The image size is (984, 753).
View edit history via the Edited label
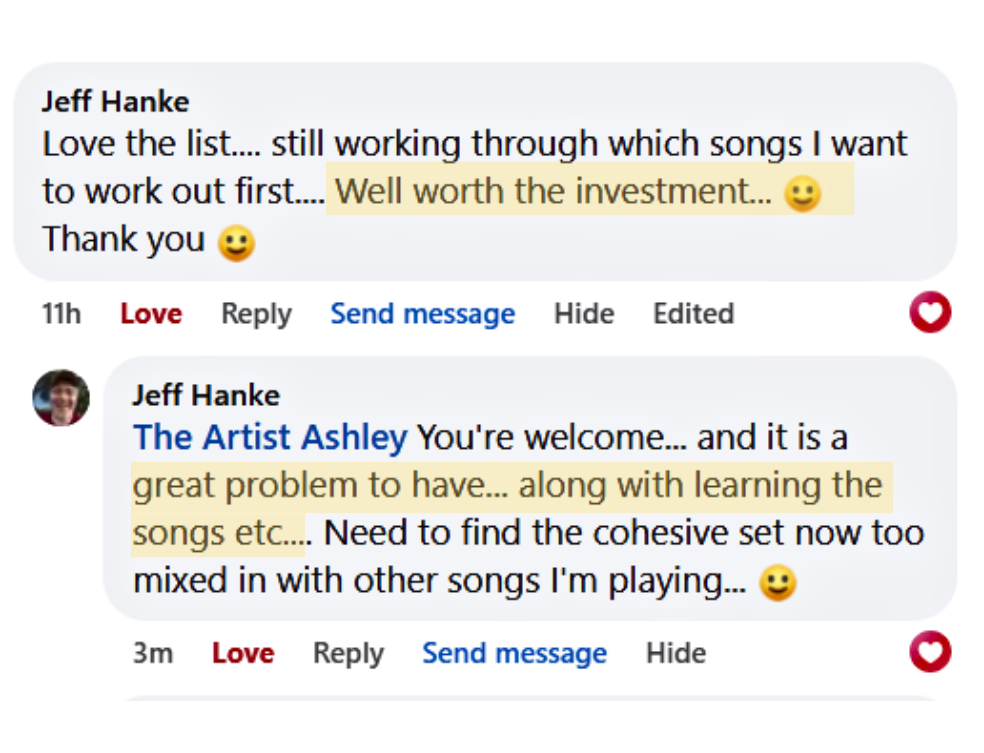coord(693,314)
